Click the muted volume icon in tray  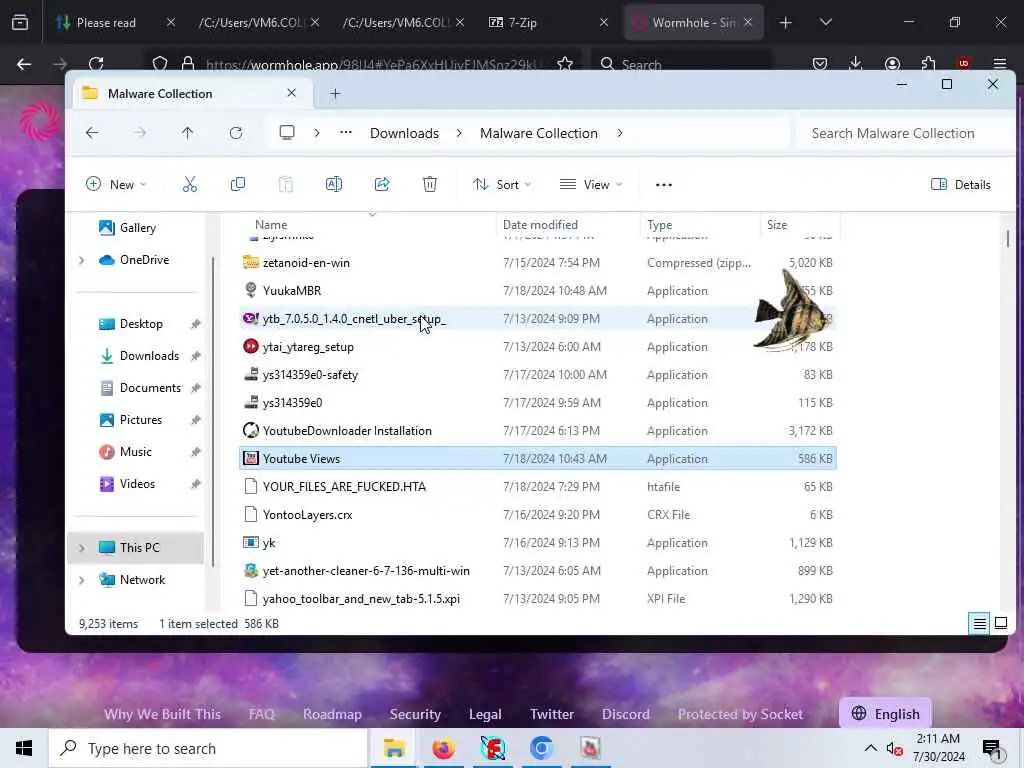[894, 748]
